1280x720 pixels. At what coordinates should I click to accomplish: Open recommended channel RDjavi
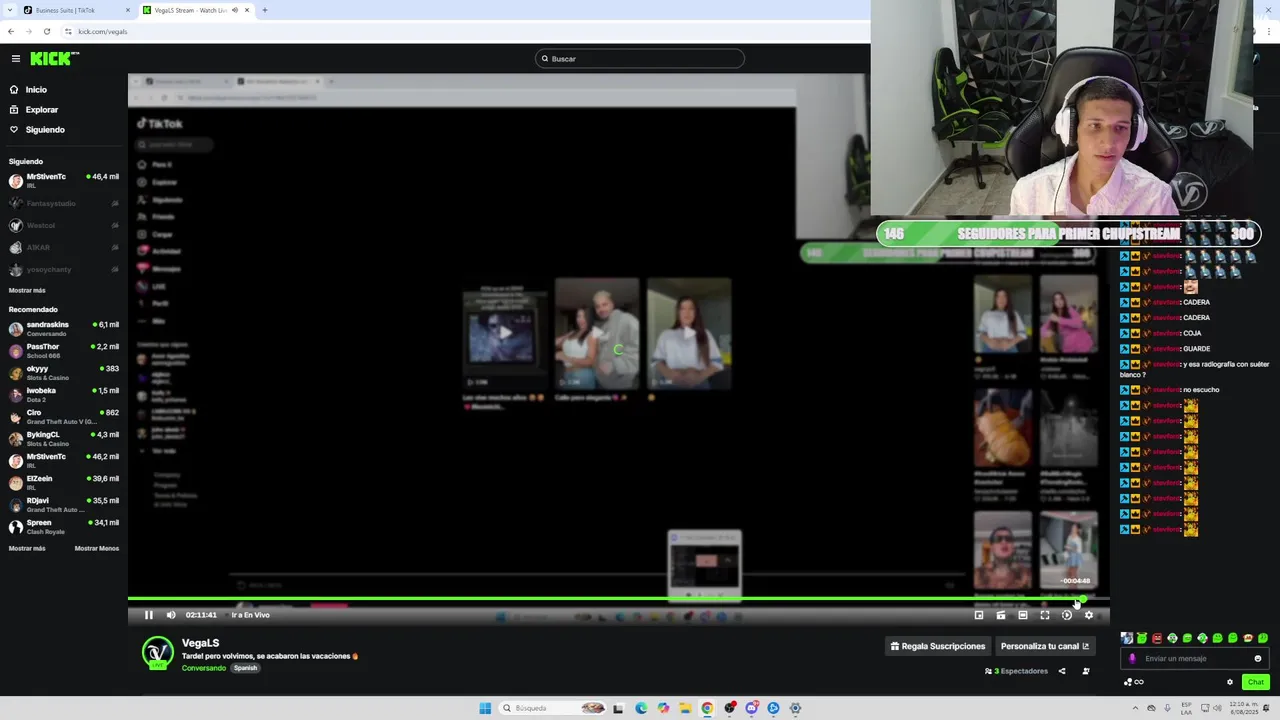tap(64, 505)
